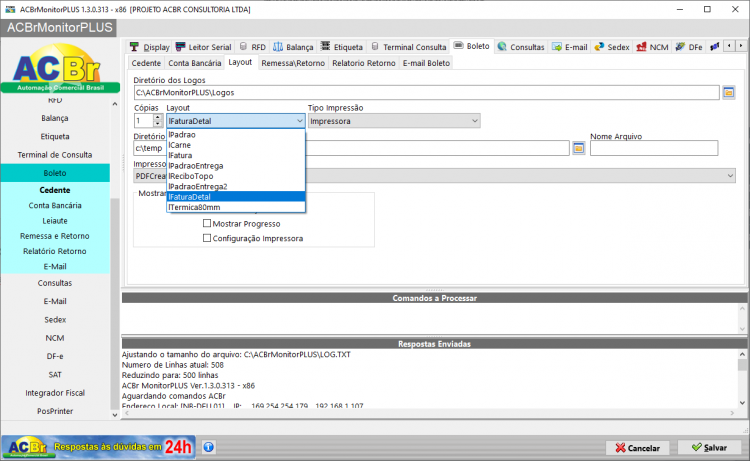
Task: Enable Configuração Impressora checkbox
Action: click(207, 238)
